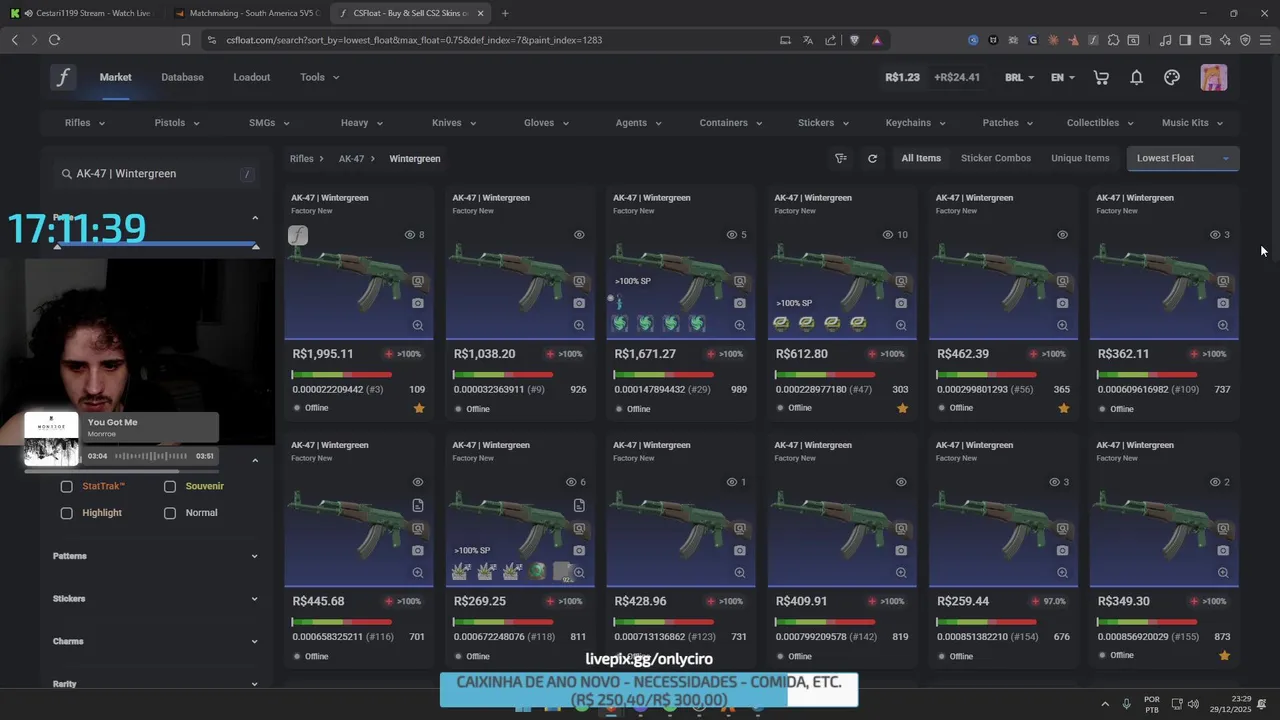1280x720 pixels.
Task: Open the BRL currency dropdown
Action: pos(1021,77)
